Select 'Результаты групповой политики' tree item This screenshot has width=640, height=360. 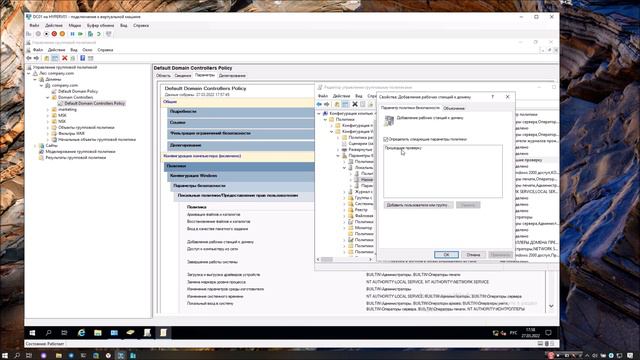pyautogui.click(x=76, y=158)
